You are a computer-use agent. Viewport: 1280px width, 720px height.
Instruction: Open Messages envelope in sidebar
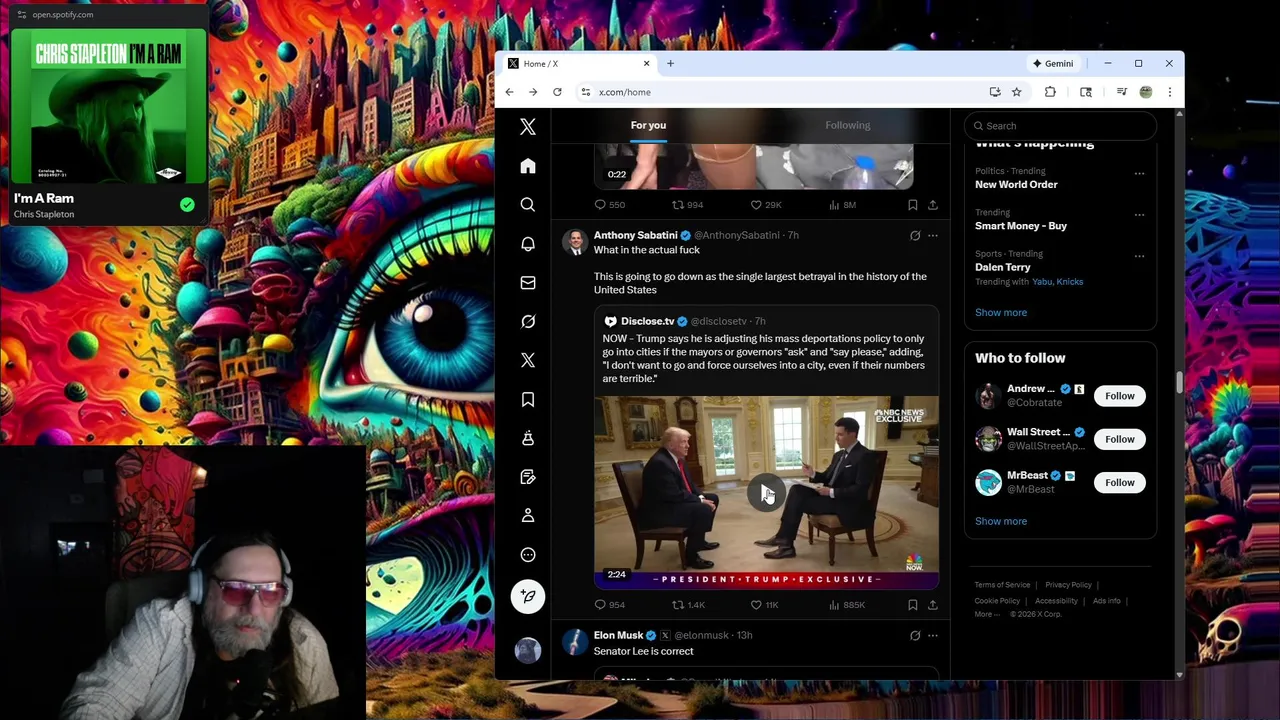click(x=528, y=283)
